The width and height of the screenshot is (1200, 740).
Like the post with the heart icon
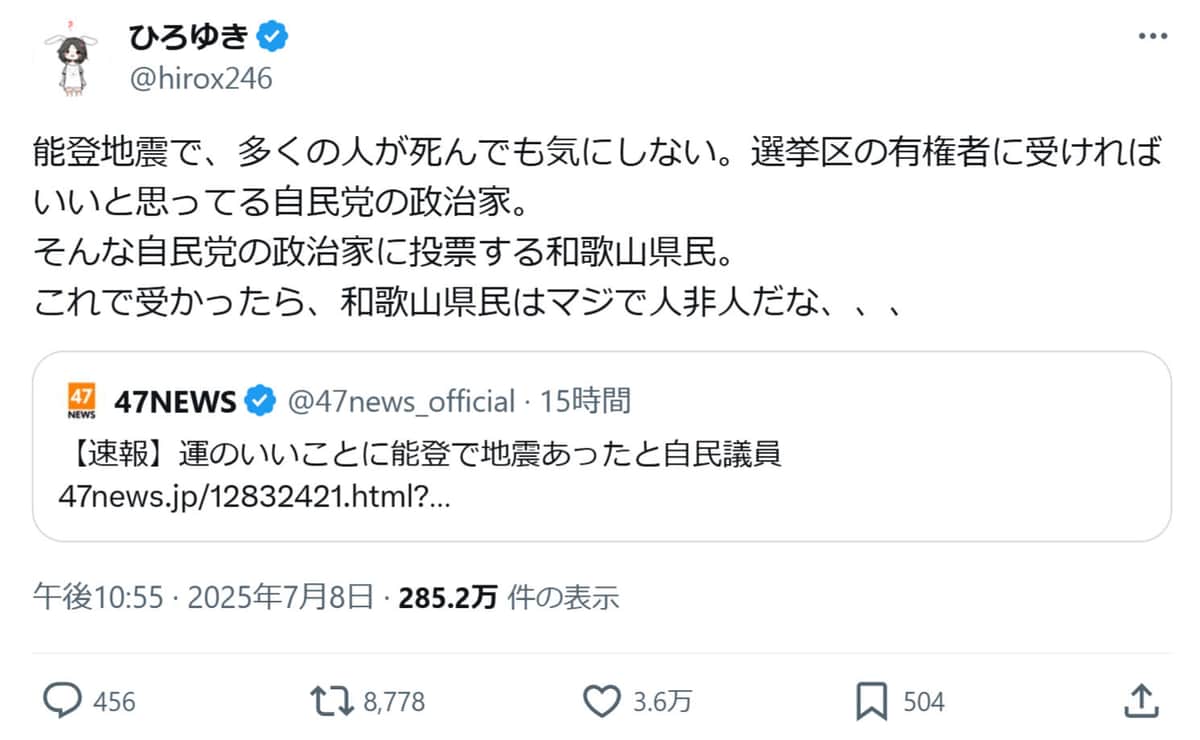click(601, 702)
